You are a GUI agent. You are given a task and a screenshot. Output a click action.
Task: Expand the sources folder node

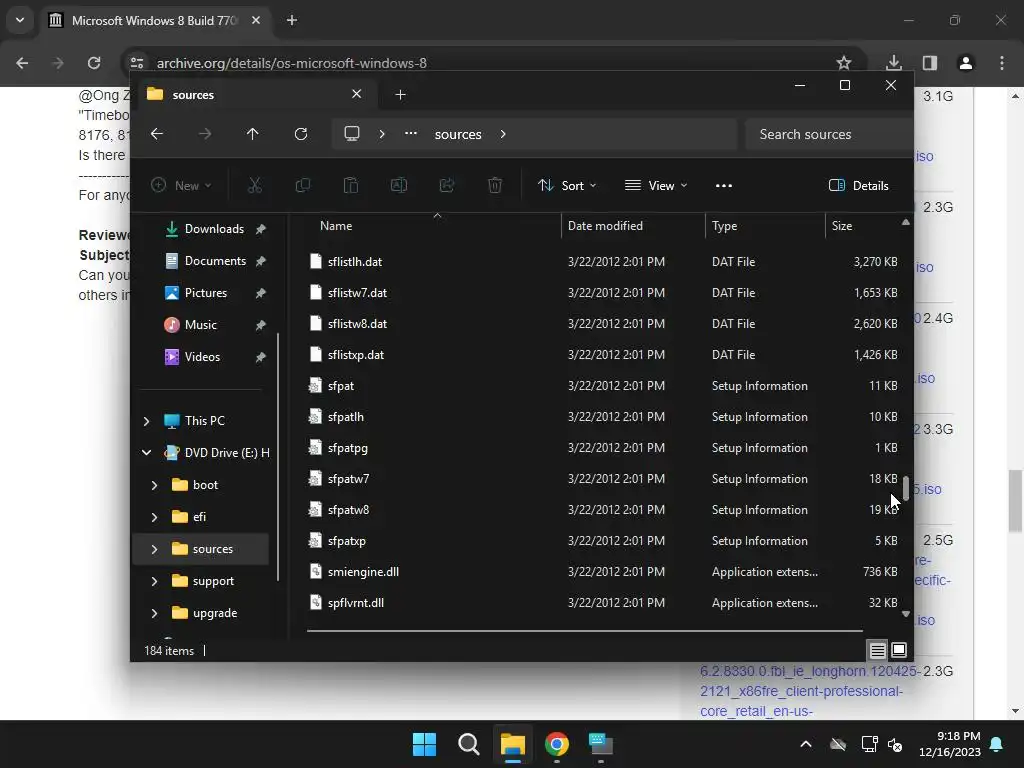pos(154,549)
